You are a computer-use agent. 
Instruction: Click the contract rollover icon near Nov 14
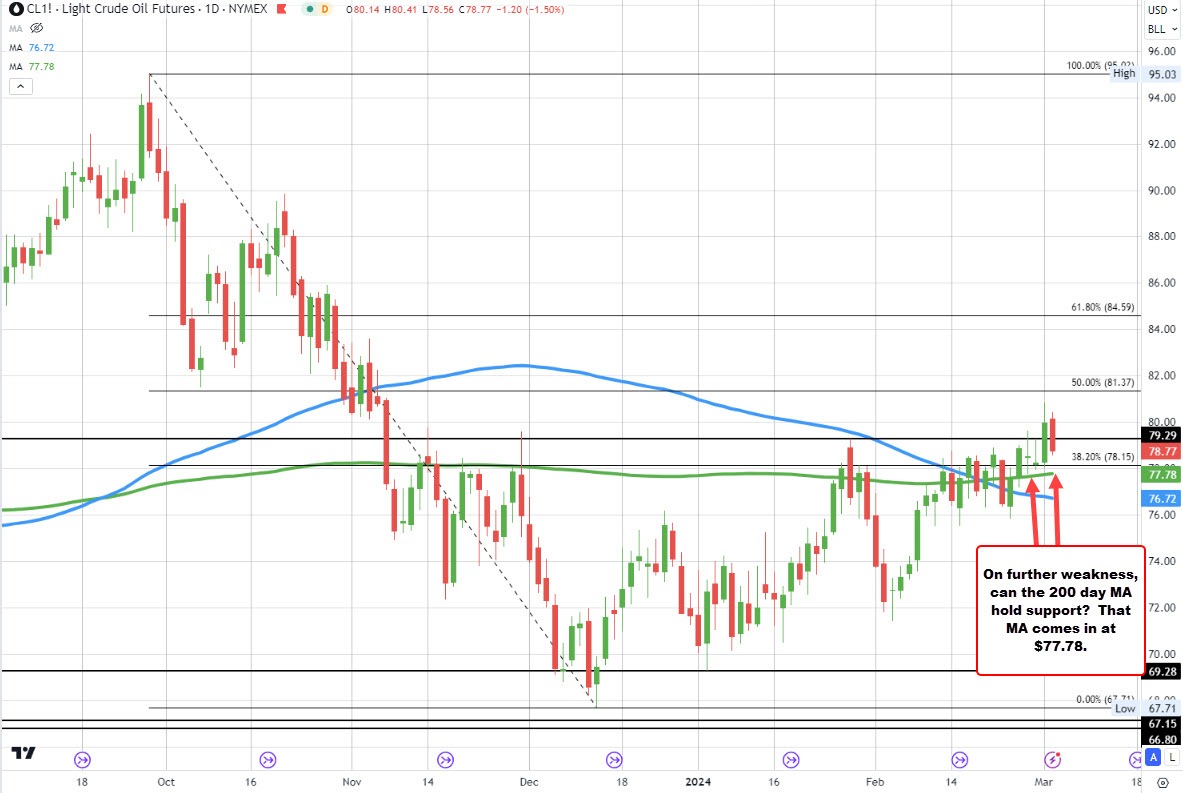[445, 759]
